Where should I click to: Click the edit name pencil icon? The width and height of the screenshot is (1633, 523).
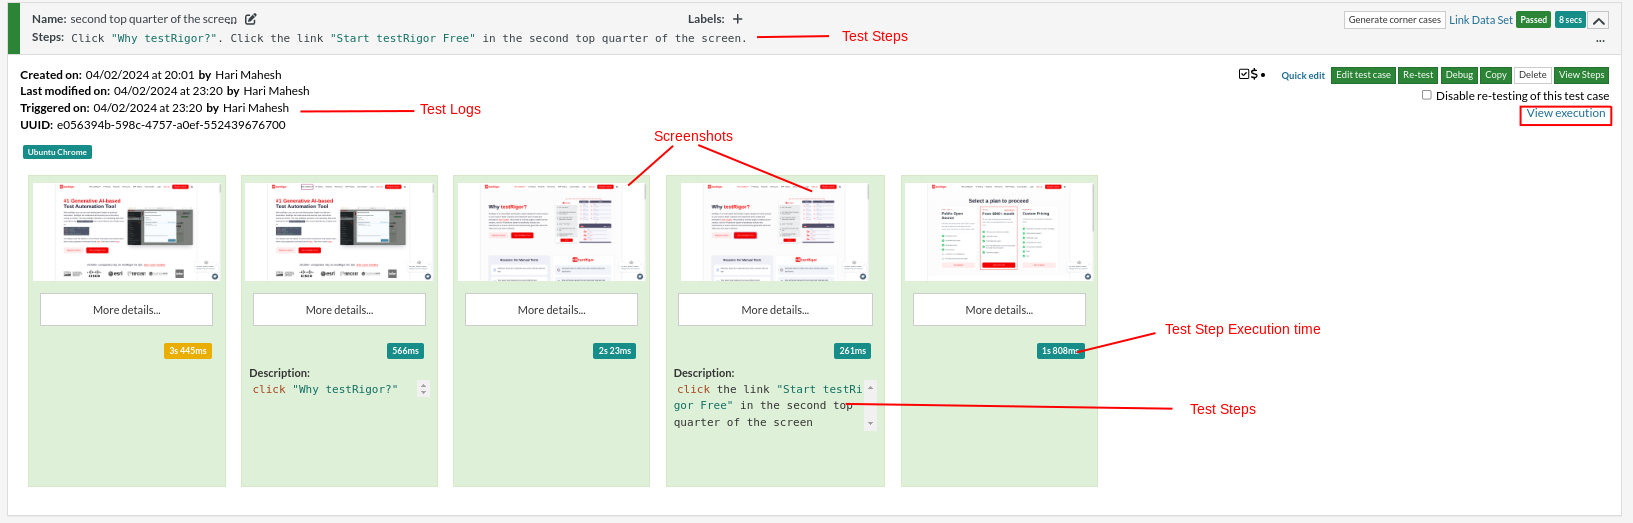(251, 19)
